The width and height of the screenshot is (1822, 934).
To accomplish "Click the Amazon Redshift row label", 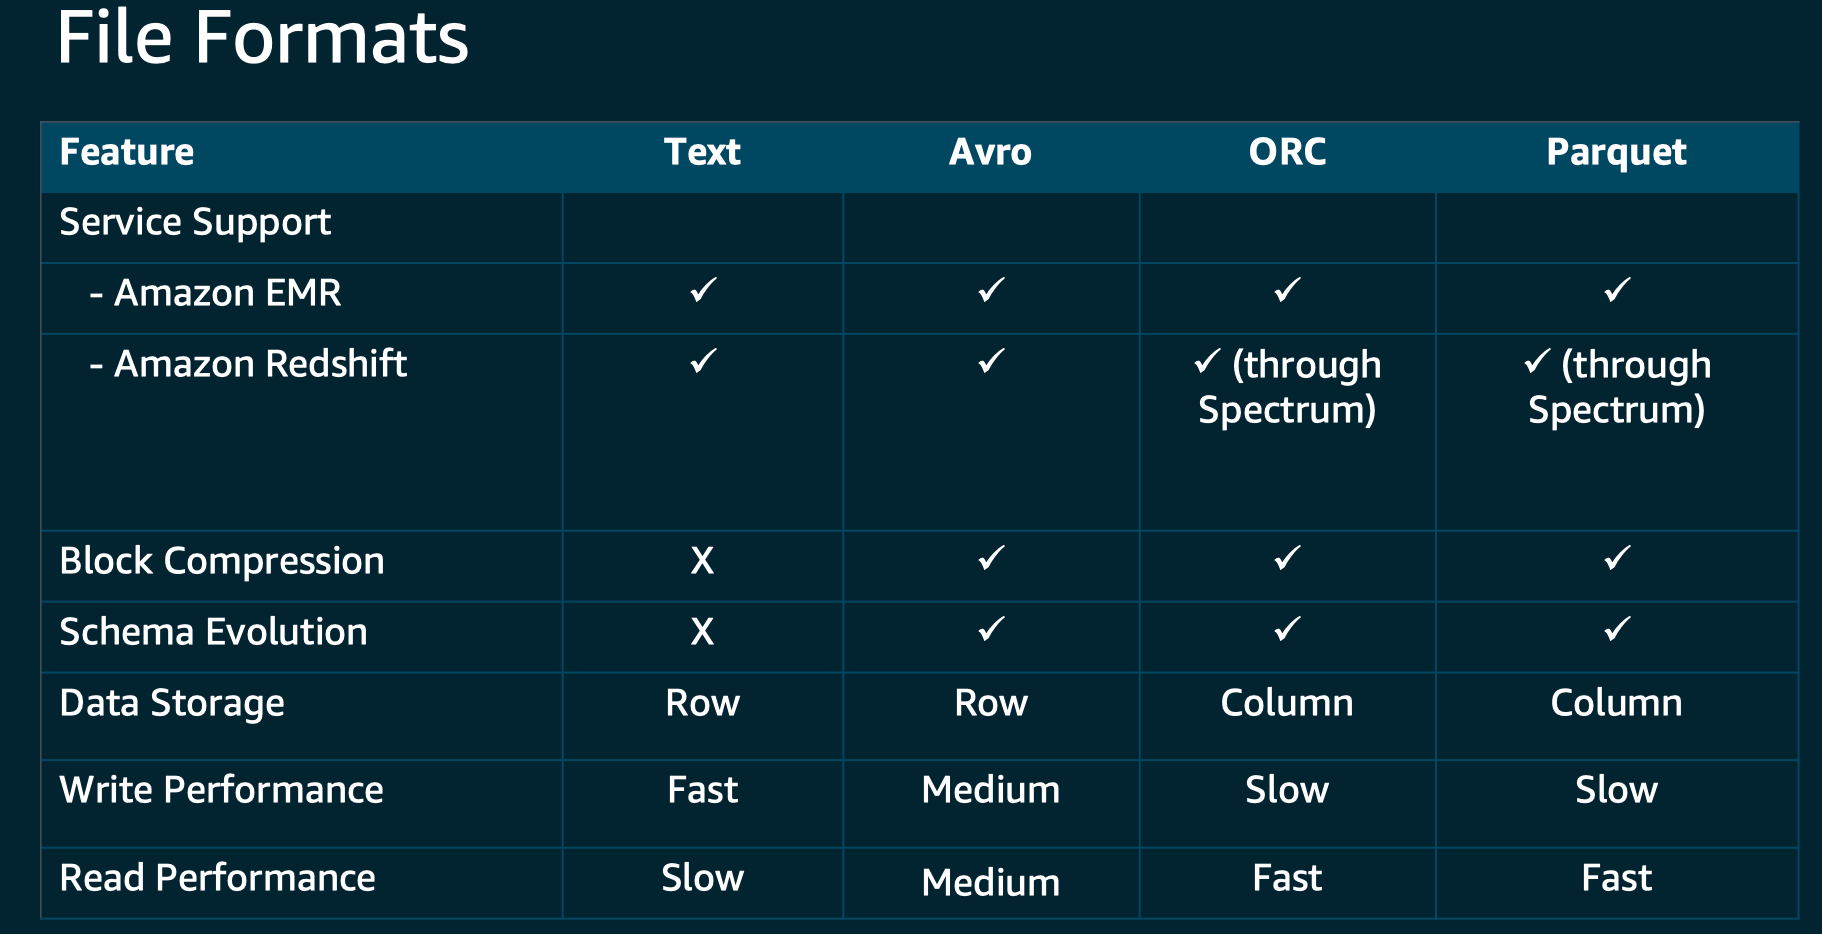I will [260, 364].
